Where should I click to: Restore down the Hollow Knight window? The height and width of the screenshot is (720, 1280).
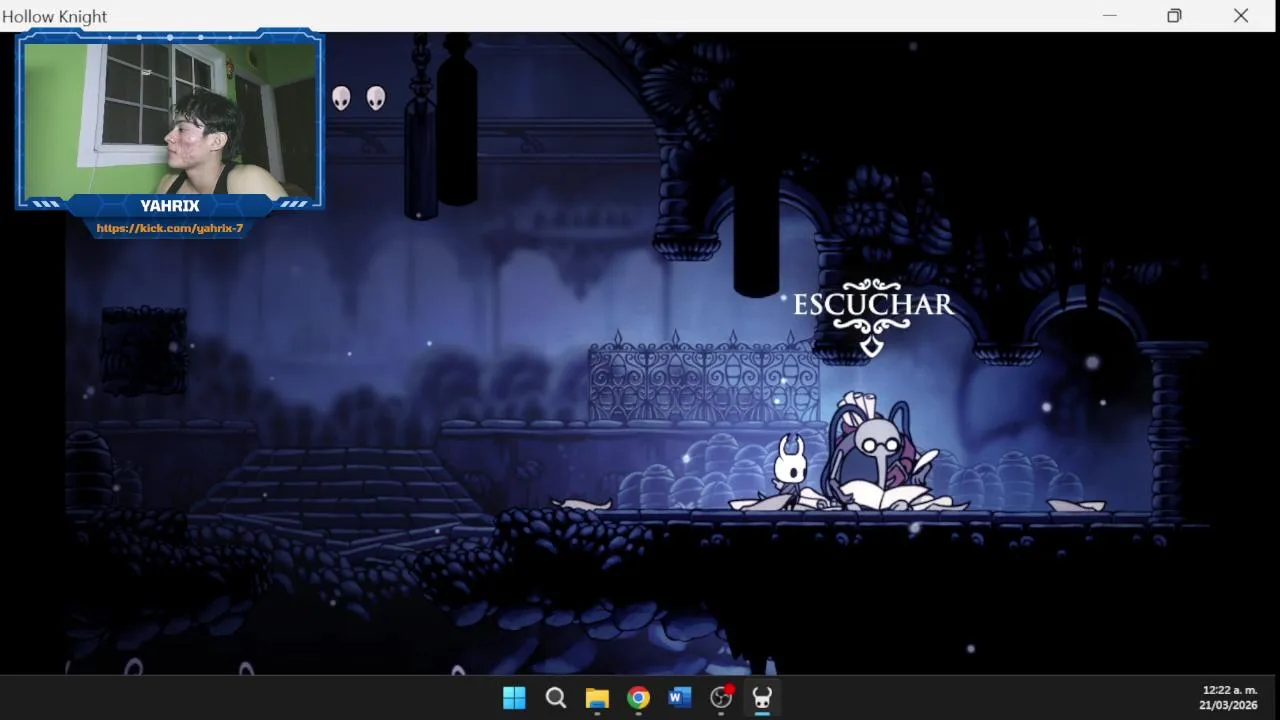(x=1174, y=16)
